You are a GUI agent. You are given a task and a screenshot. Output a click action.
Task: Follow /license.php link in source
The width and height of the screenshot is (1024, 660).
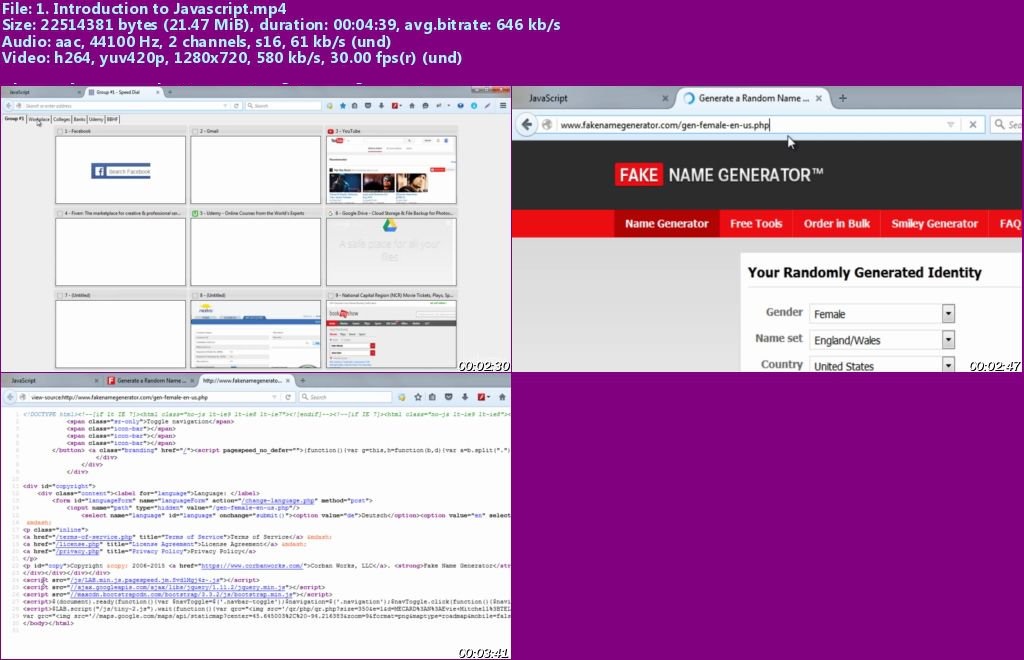click(78, 544)
